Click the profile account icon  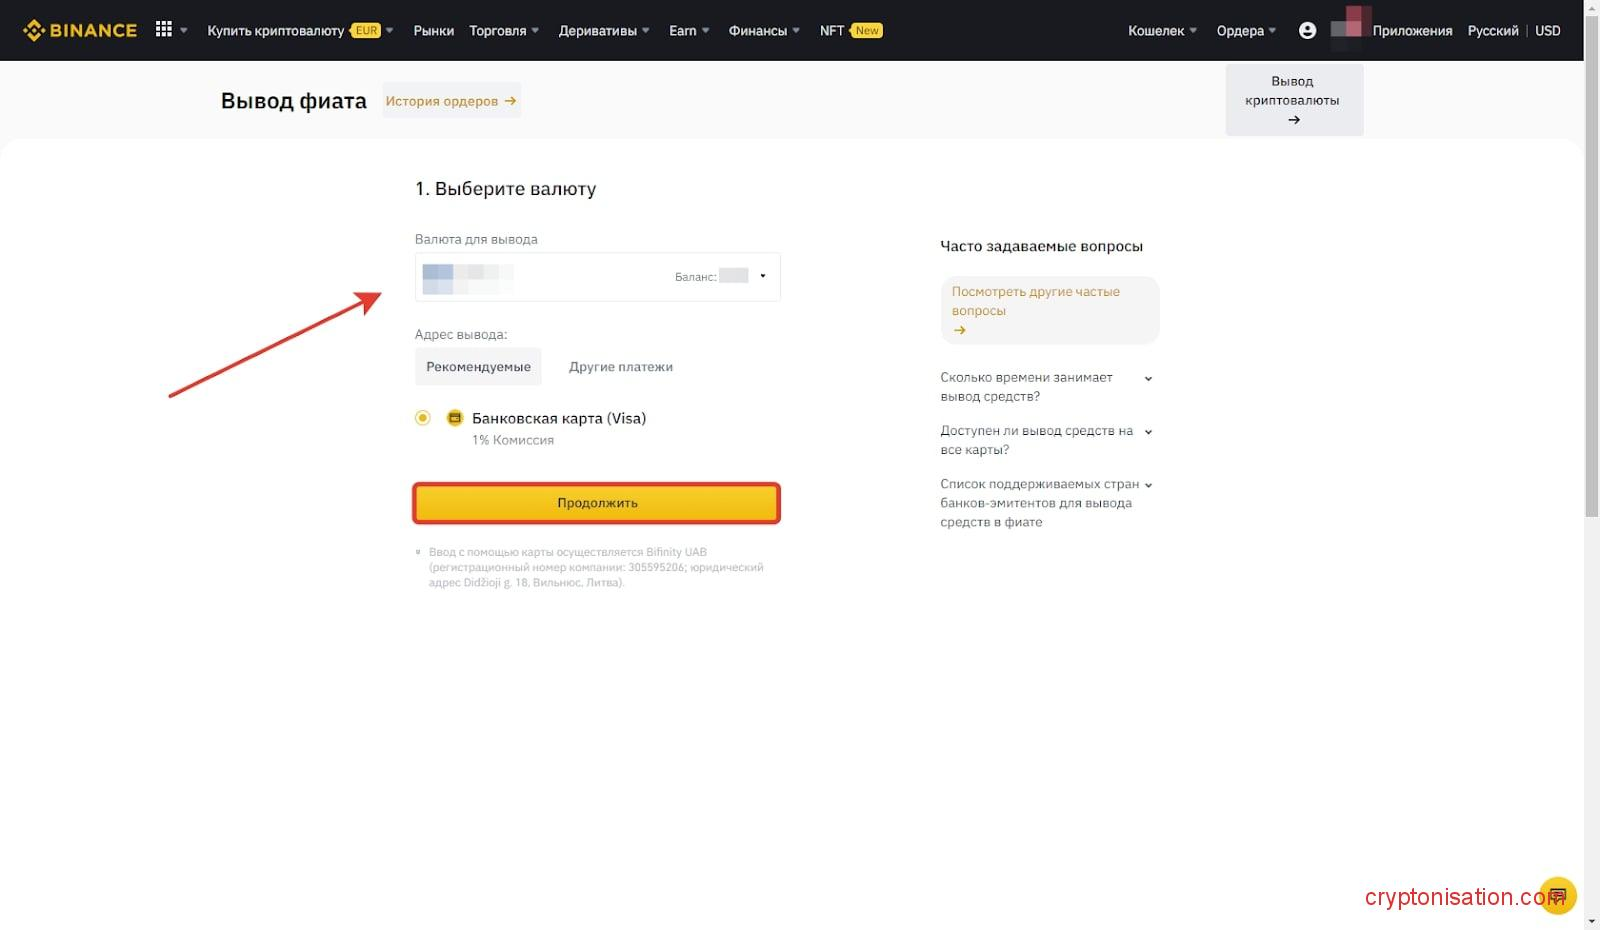tap(1307, 30)
